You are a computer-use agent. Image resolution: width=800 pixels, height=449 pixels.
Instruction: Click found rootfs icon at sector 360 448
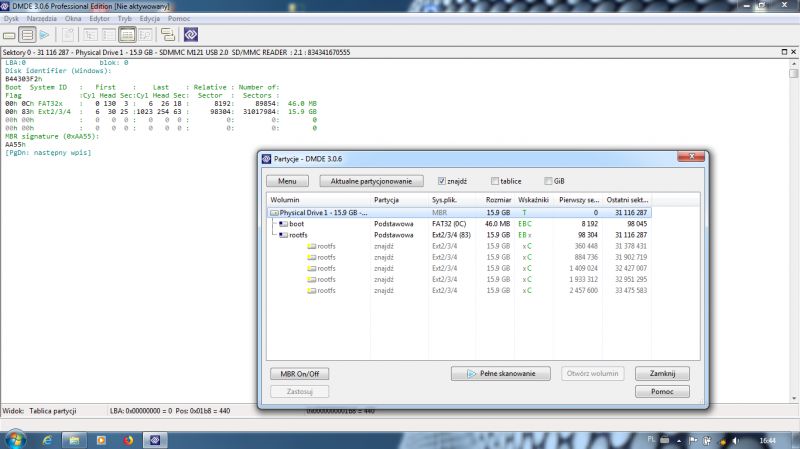pyautogui.click(x=311, y=246)
